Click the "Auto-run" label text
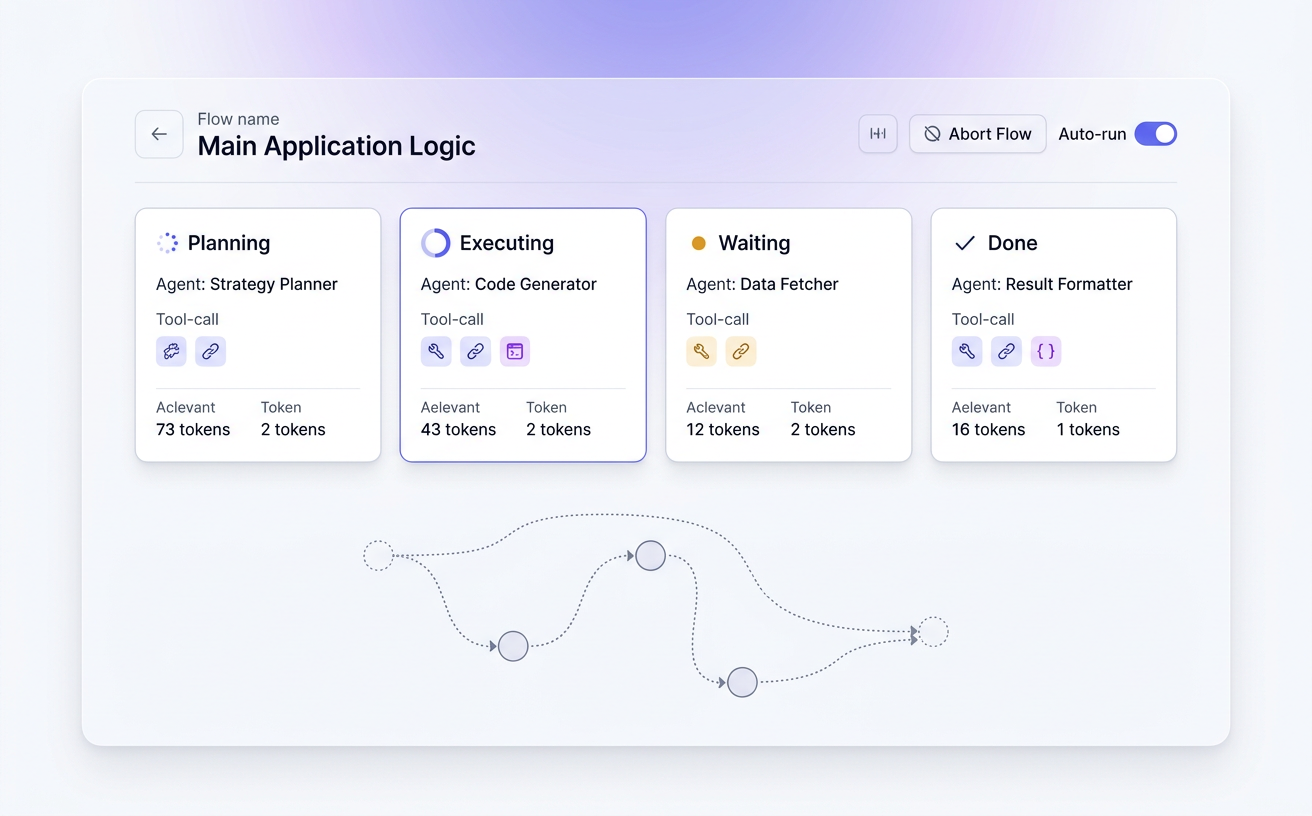The height and width of the screenshot is (816, 1312). pyautogui.click(x=1092, y=134)
